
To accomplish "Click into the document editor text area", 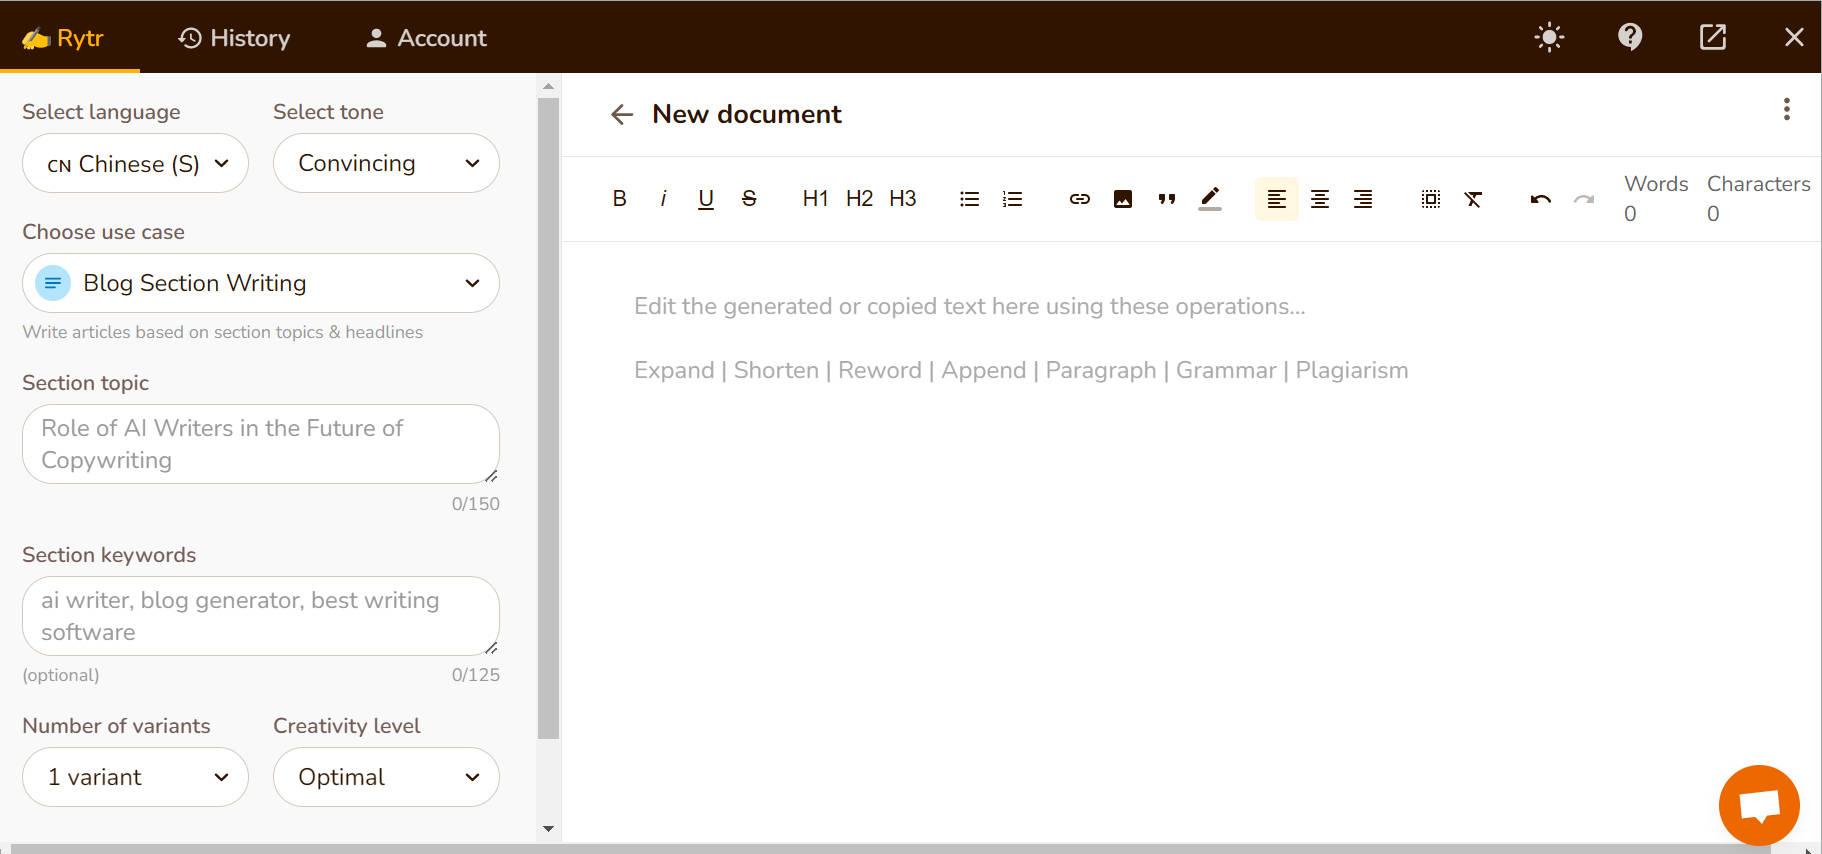I will (x=1190, y=540).
